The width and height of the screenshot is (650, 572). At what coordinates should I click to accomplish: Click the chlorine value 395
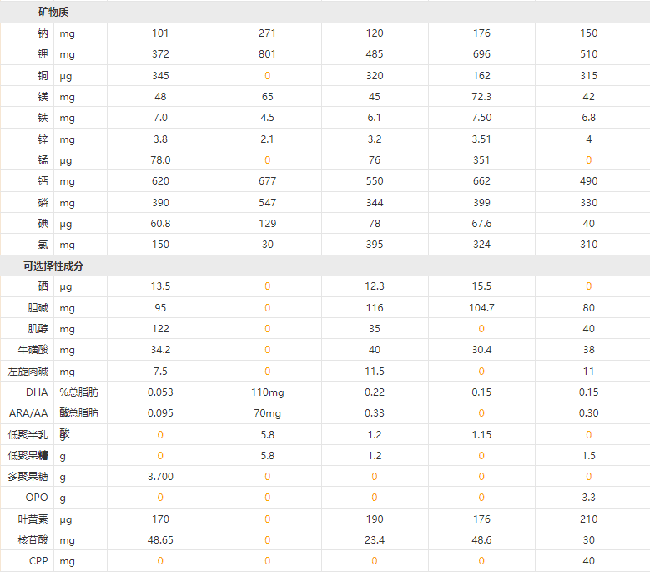click(x=374, y=244)
